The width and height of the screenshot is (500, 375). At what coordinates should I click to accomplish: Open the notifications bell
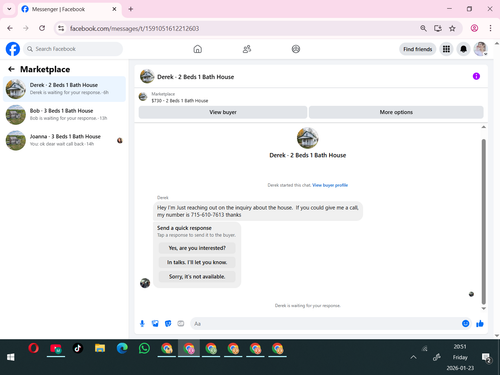[x=463, y=49]
